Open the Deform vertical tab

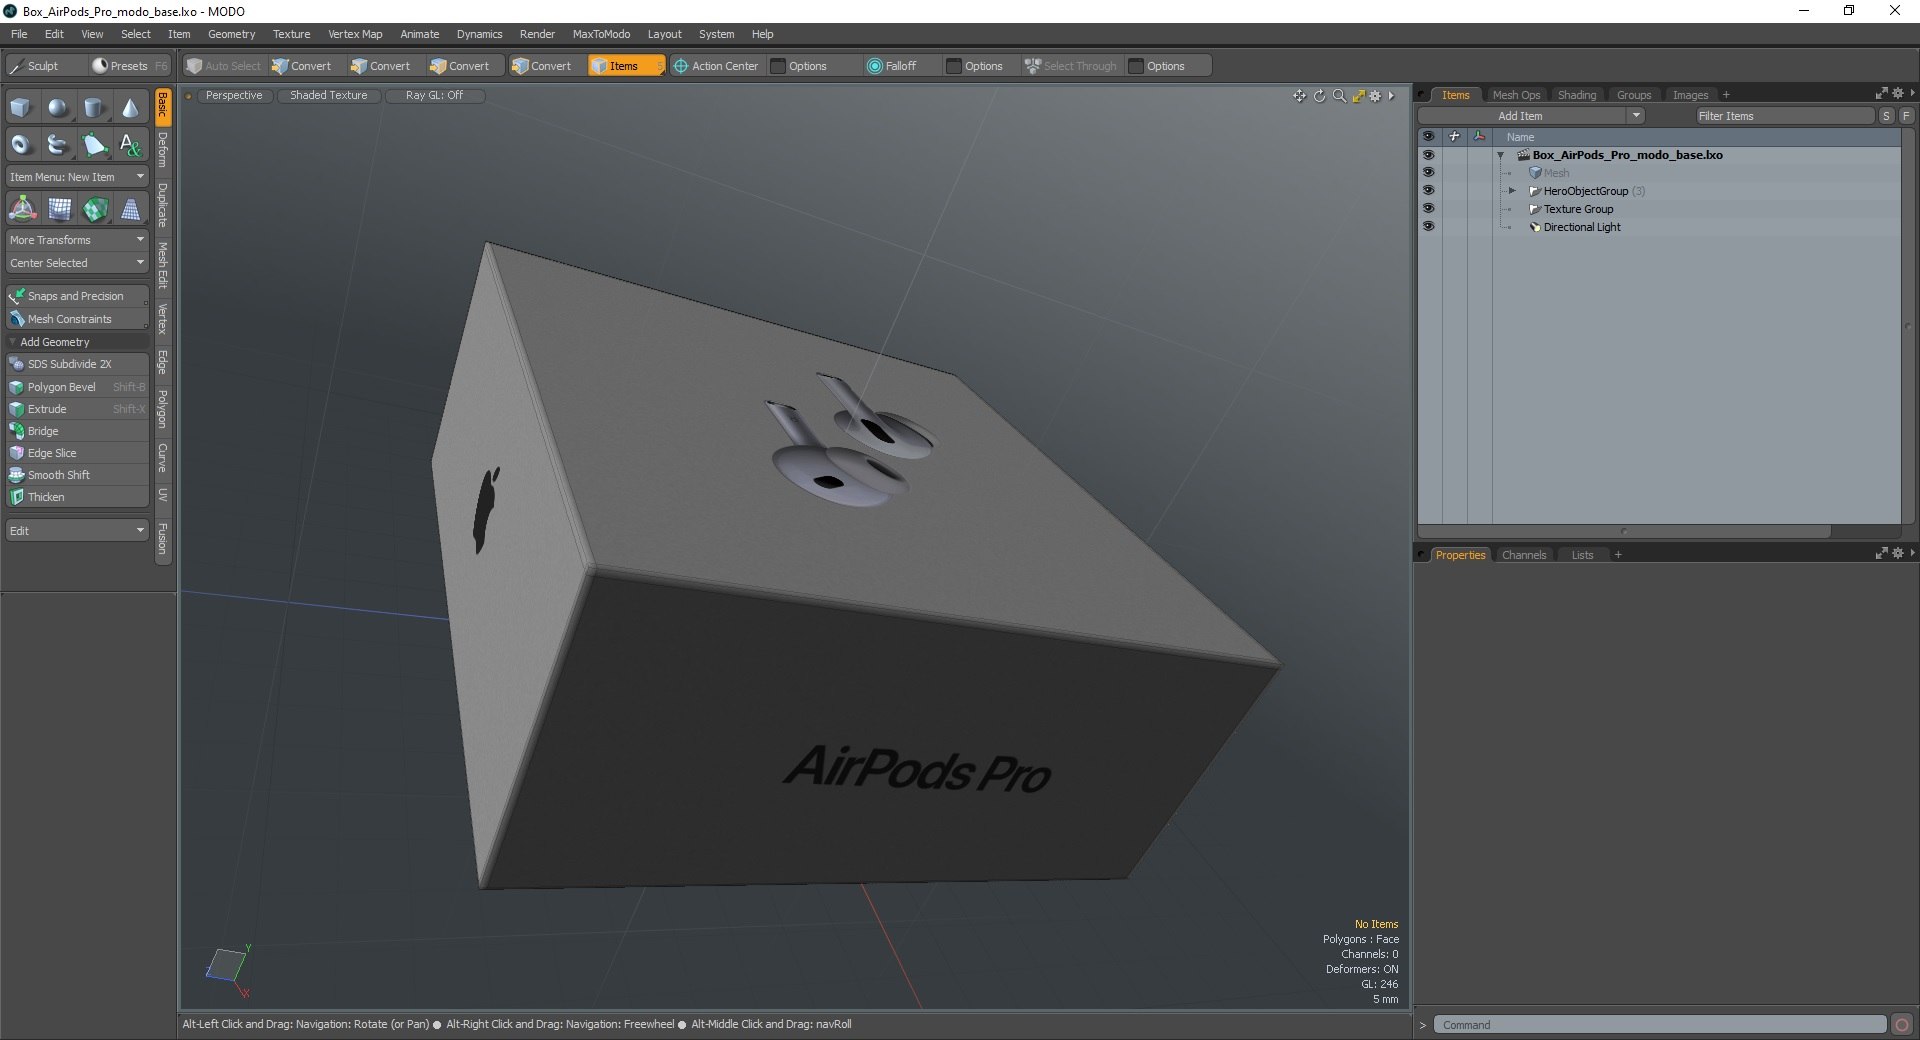coord(163,150)
